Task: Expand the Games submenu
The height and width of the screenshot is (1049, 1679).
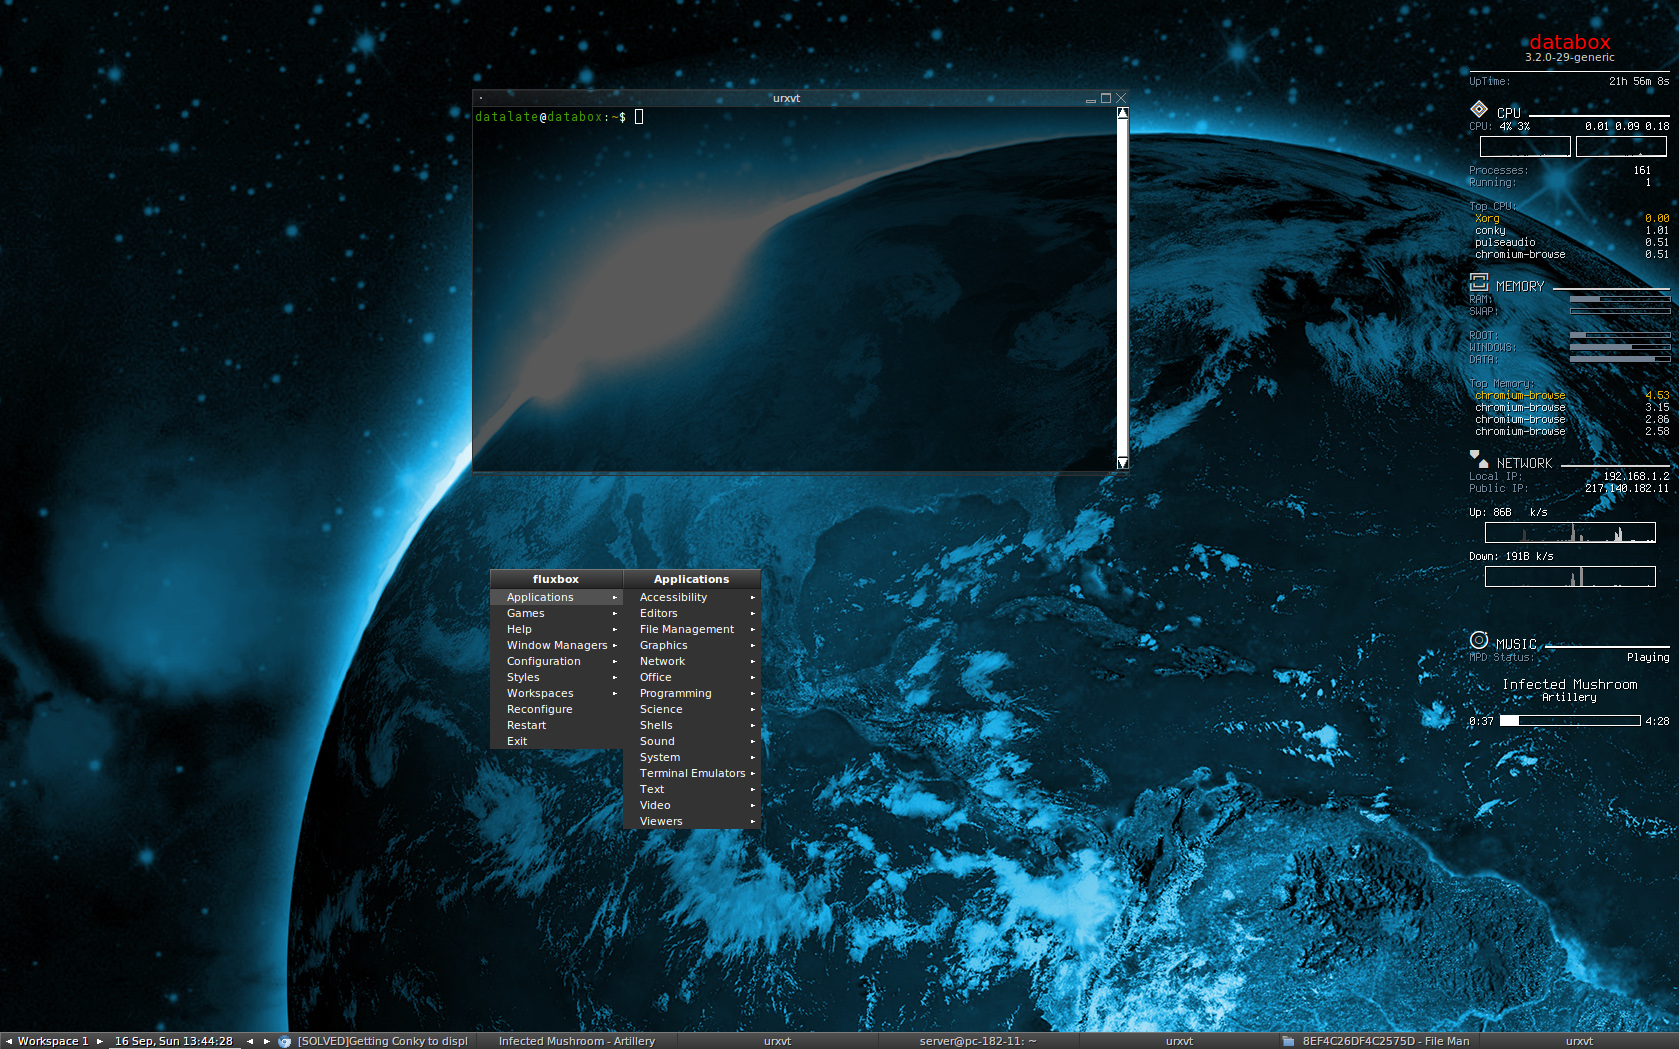Action: point(556,613)
